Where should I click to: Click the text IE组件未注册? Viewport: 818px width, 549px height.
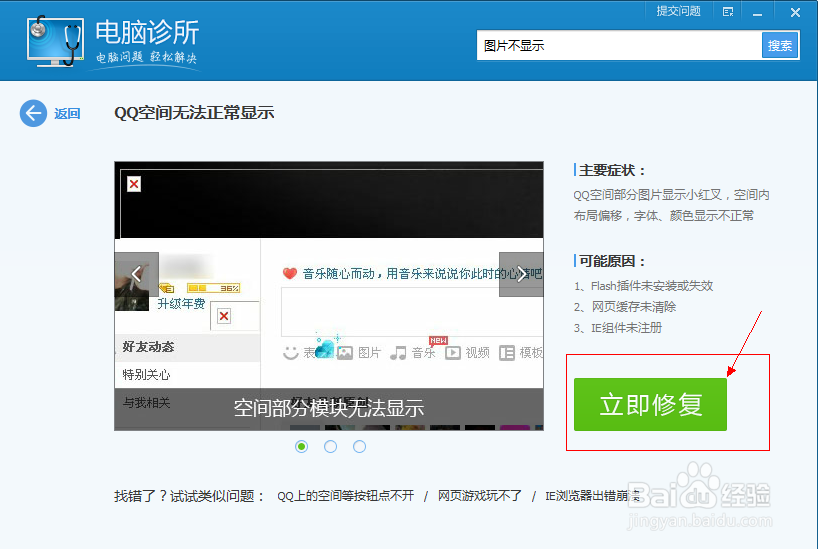point(626,328)
